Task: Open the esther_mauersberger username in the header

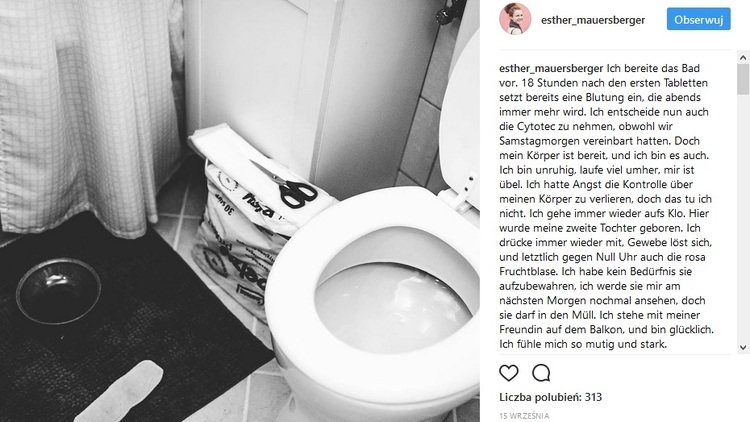Action: click(593, 20)
